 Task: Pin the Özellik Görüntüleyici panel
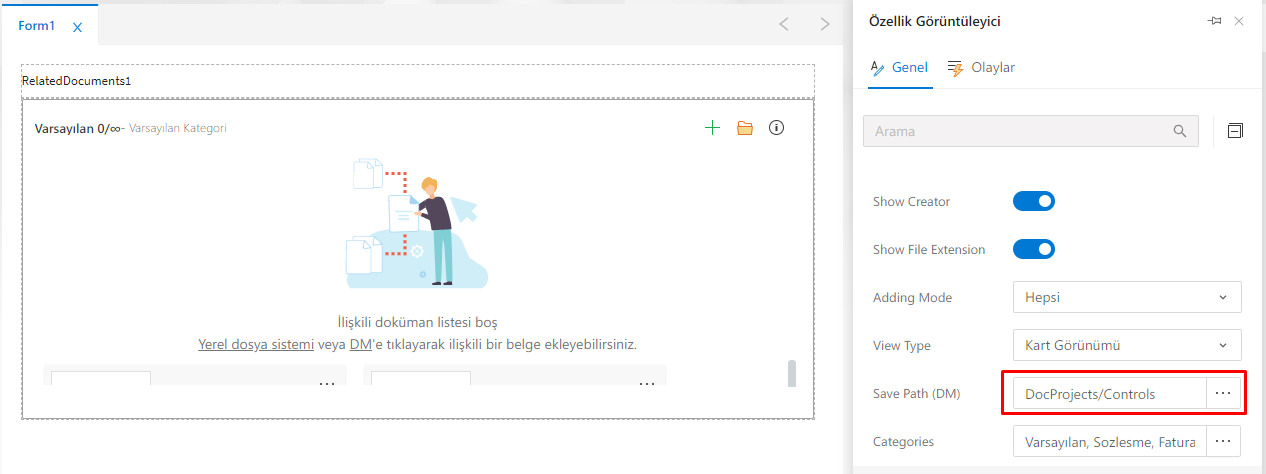(x=1215, y=21)
